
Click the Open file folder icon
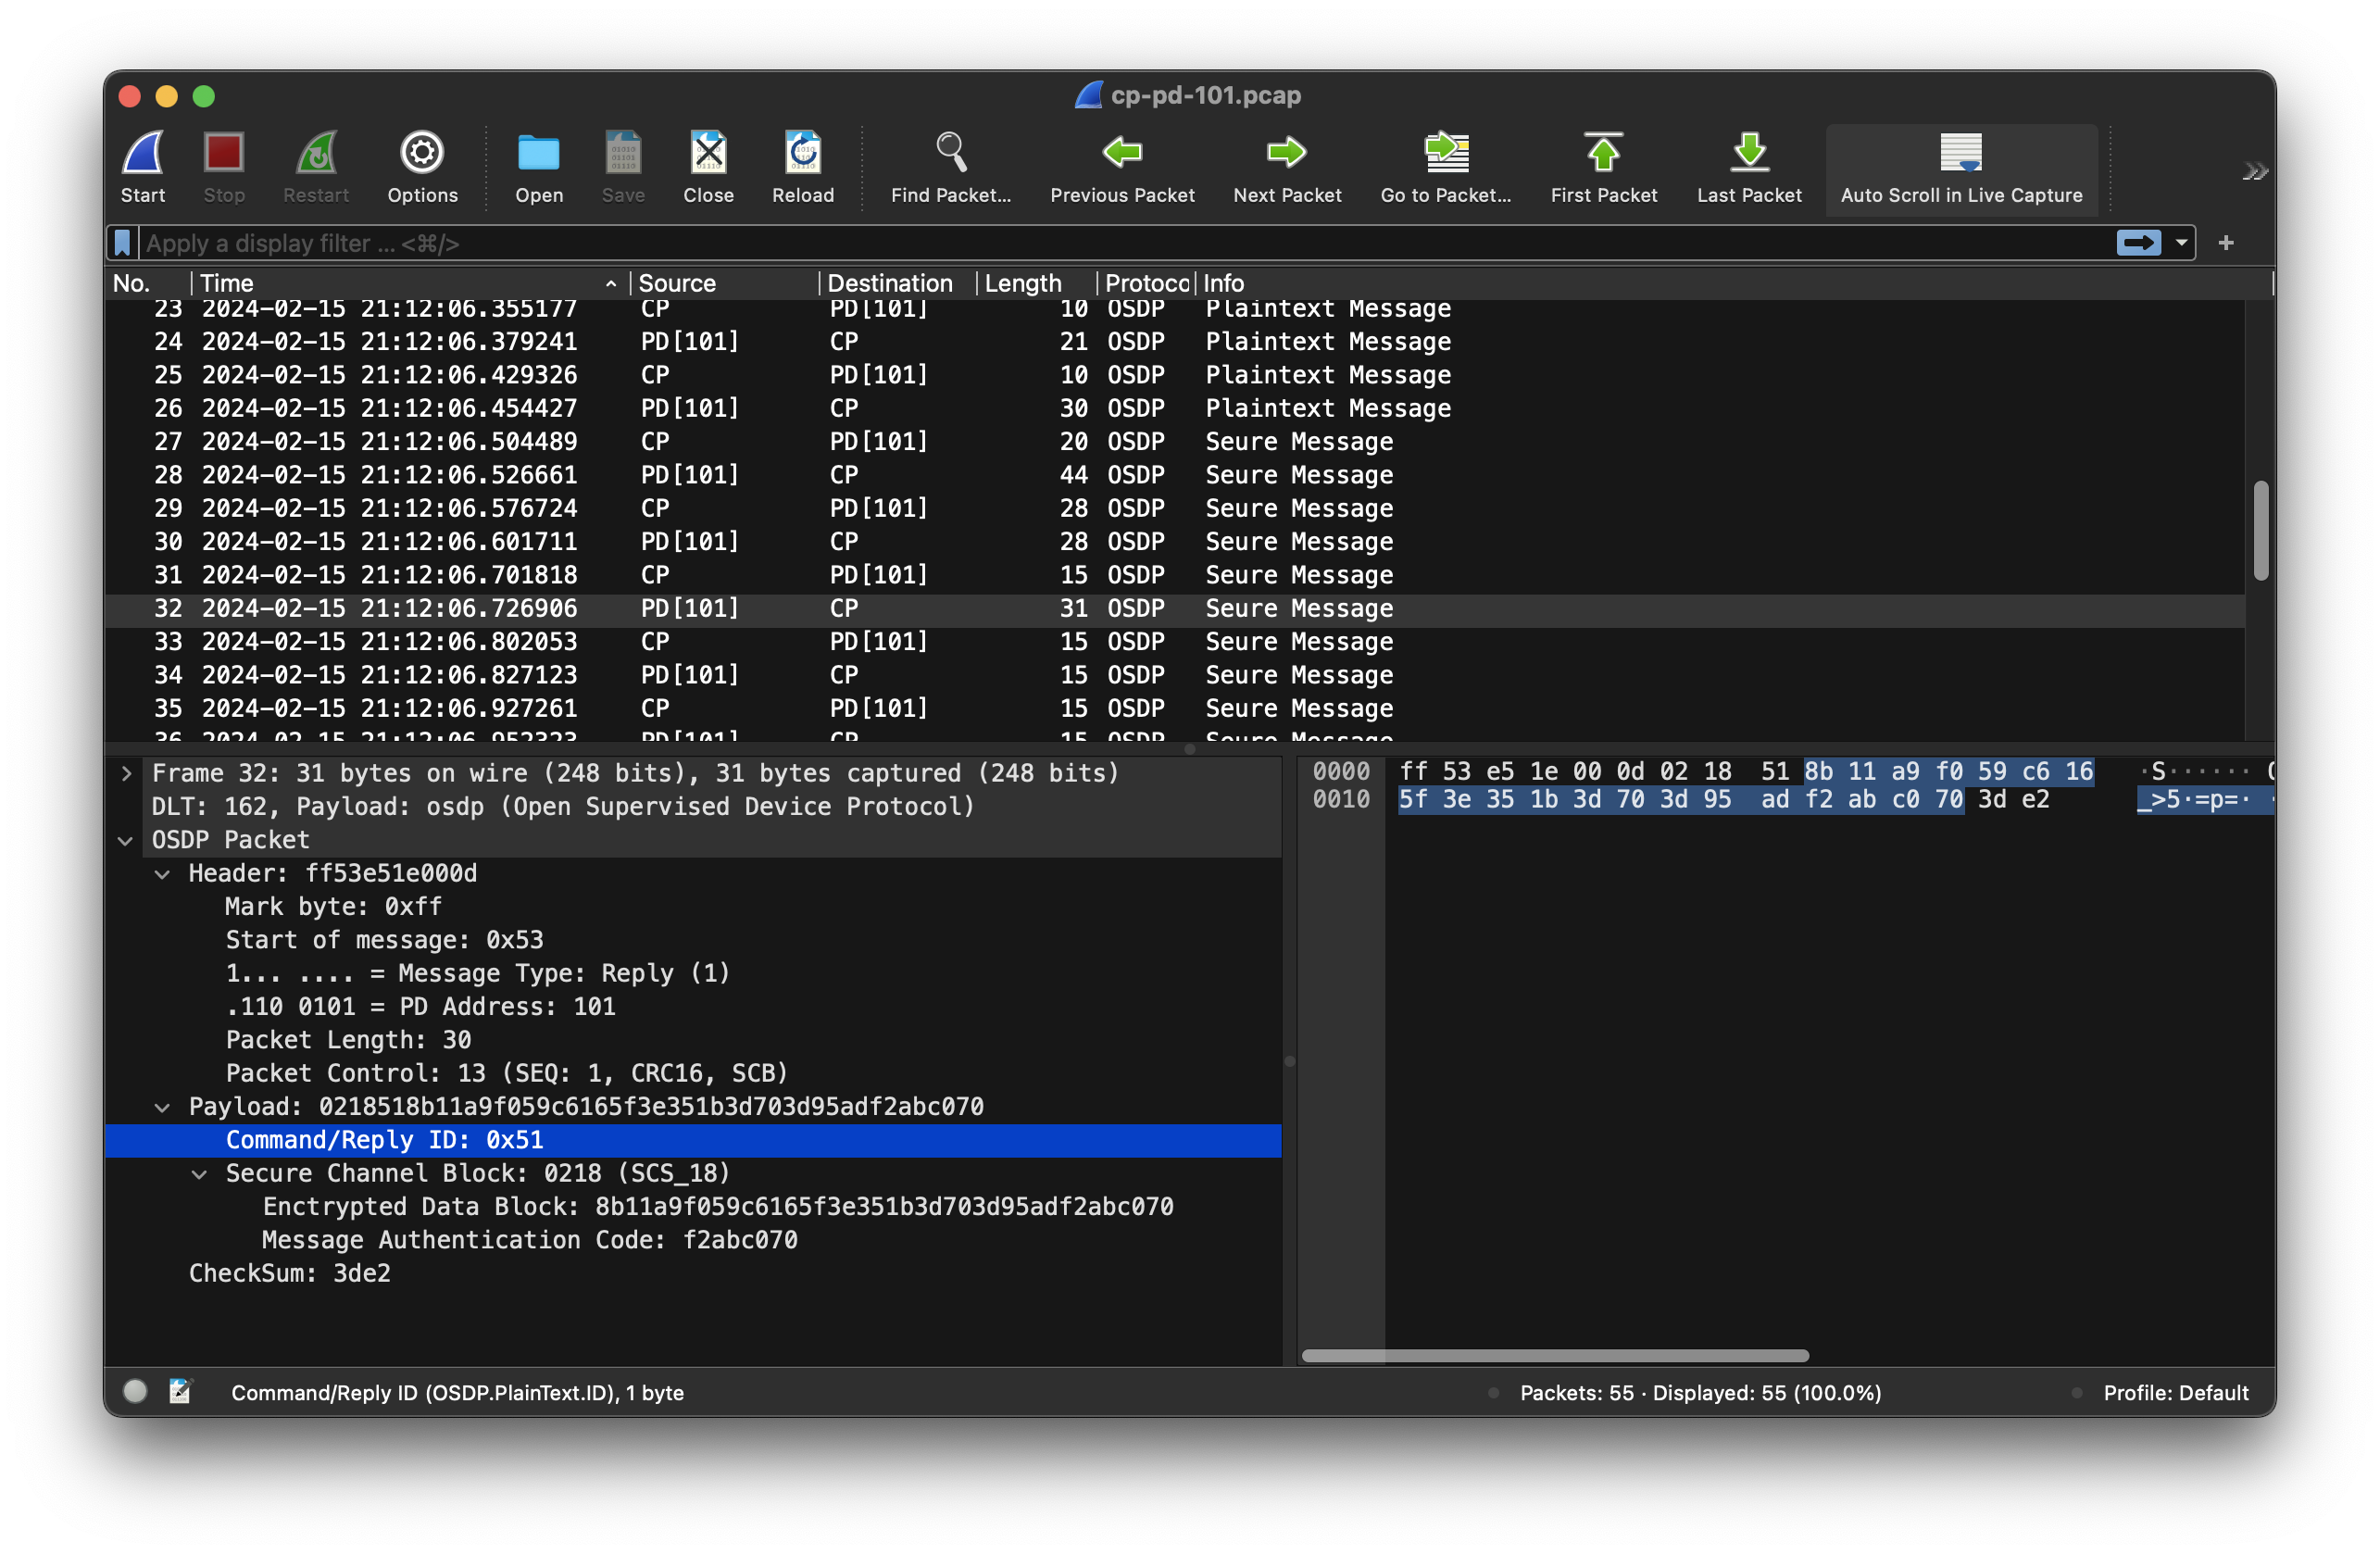click(538, 154)
